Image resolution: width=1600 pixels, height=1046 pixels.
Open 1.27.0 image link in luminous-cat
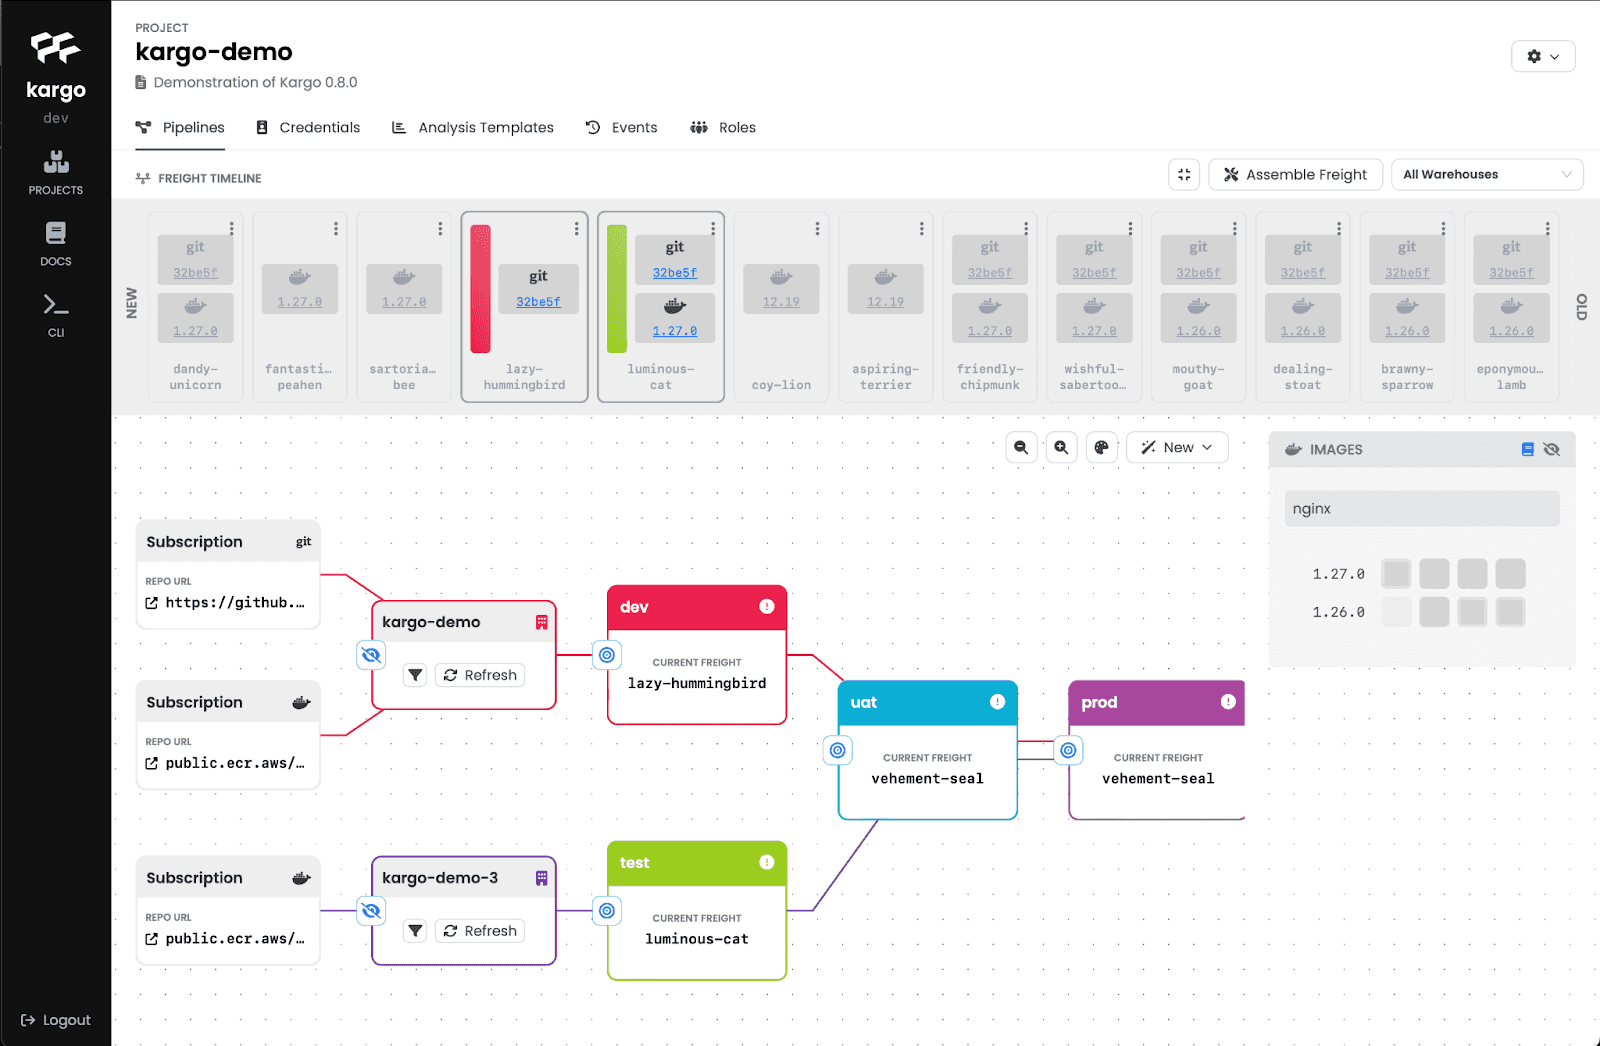click(675, 331)
